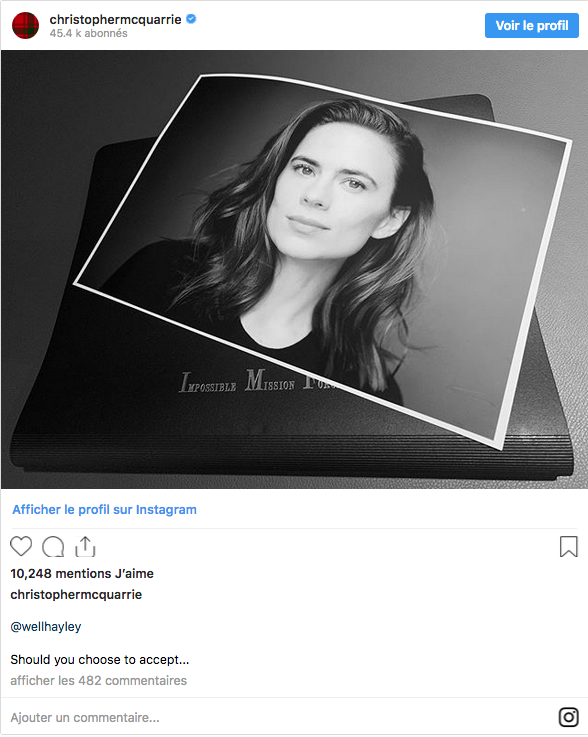Viewport: 588px width, 737px height.
Task: Save the post with bookmark icon
Action: 568,547
